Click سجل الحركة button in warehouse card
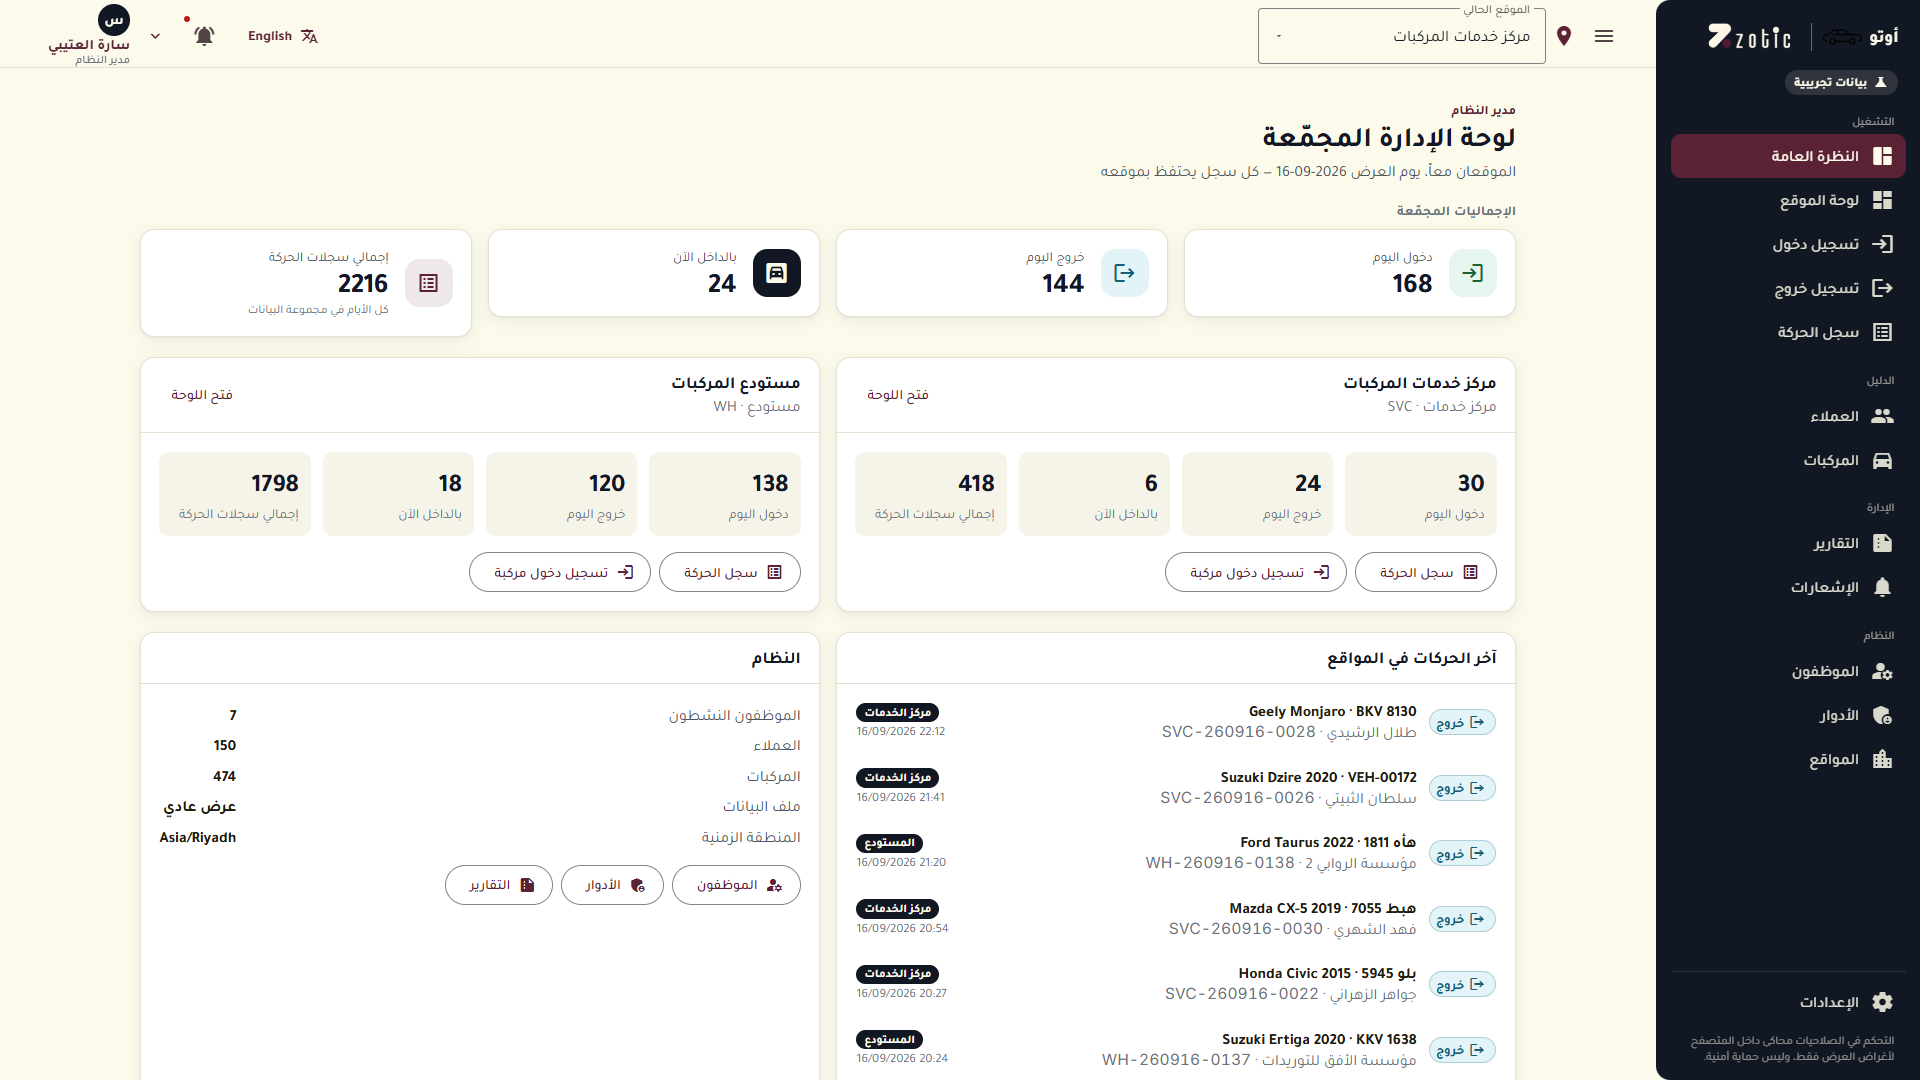 tap(730, 572)
